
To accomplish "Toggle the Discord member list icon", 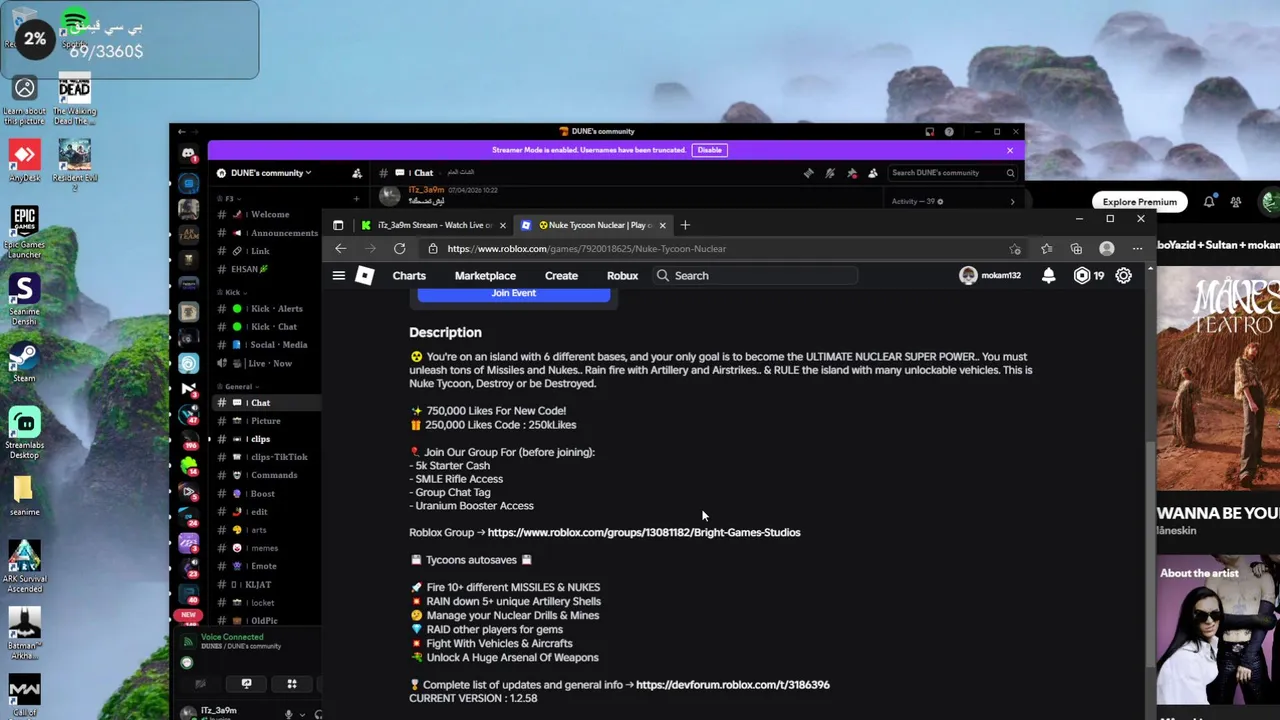I will [x=873, y=173].
